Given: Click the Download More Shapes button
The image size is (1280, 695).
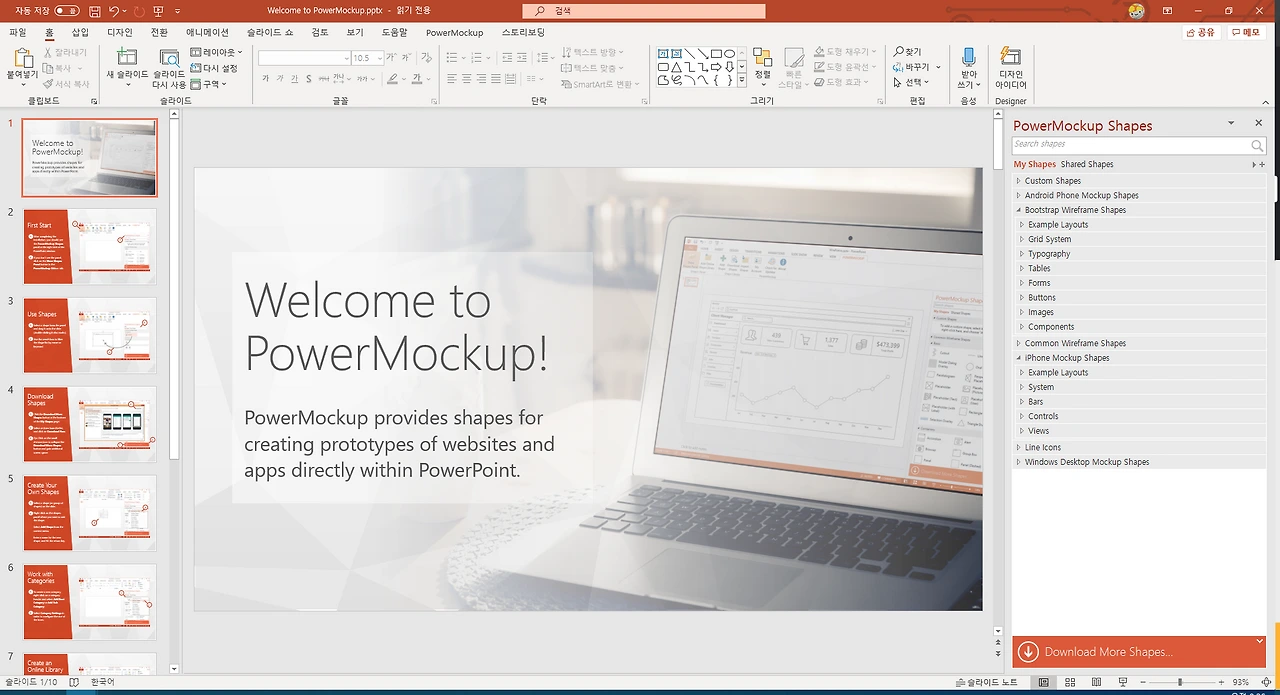Looking at the screenshot, I should [1139, 652].
